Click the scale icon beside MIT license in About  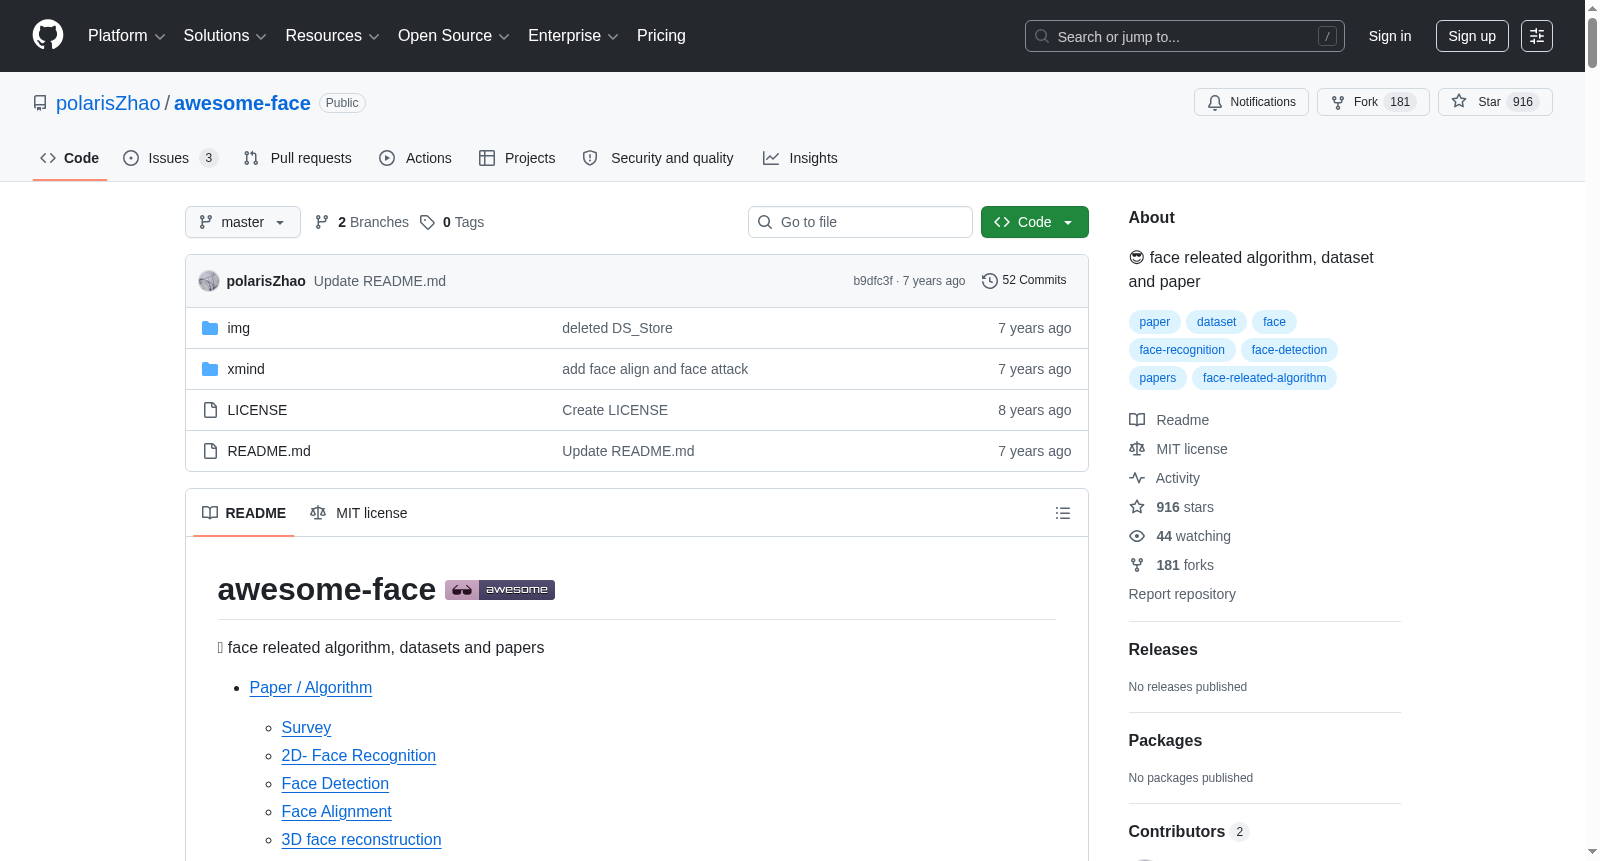1137,449
